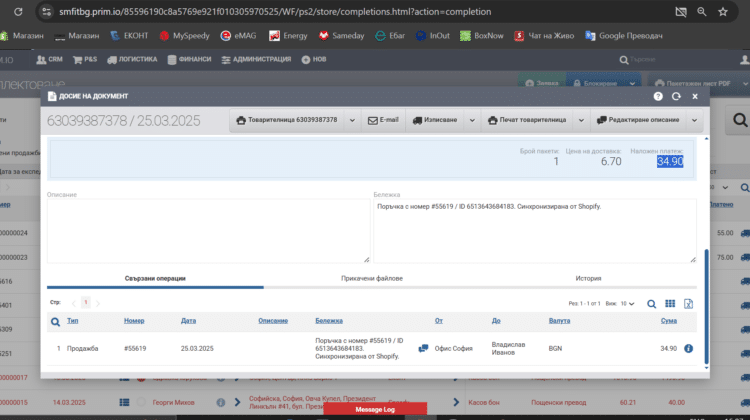
Task: Click the chat bubbles icon beside Офис София
Action: [x=423, y=348]
